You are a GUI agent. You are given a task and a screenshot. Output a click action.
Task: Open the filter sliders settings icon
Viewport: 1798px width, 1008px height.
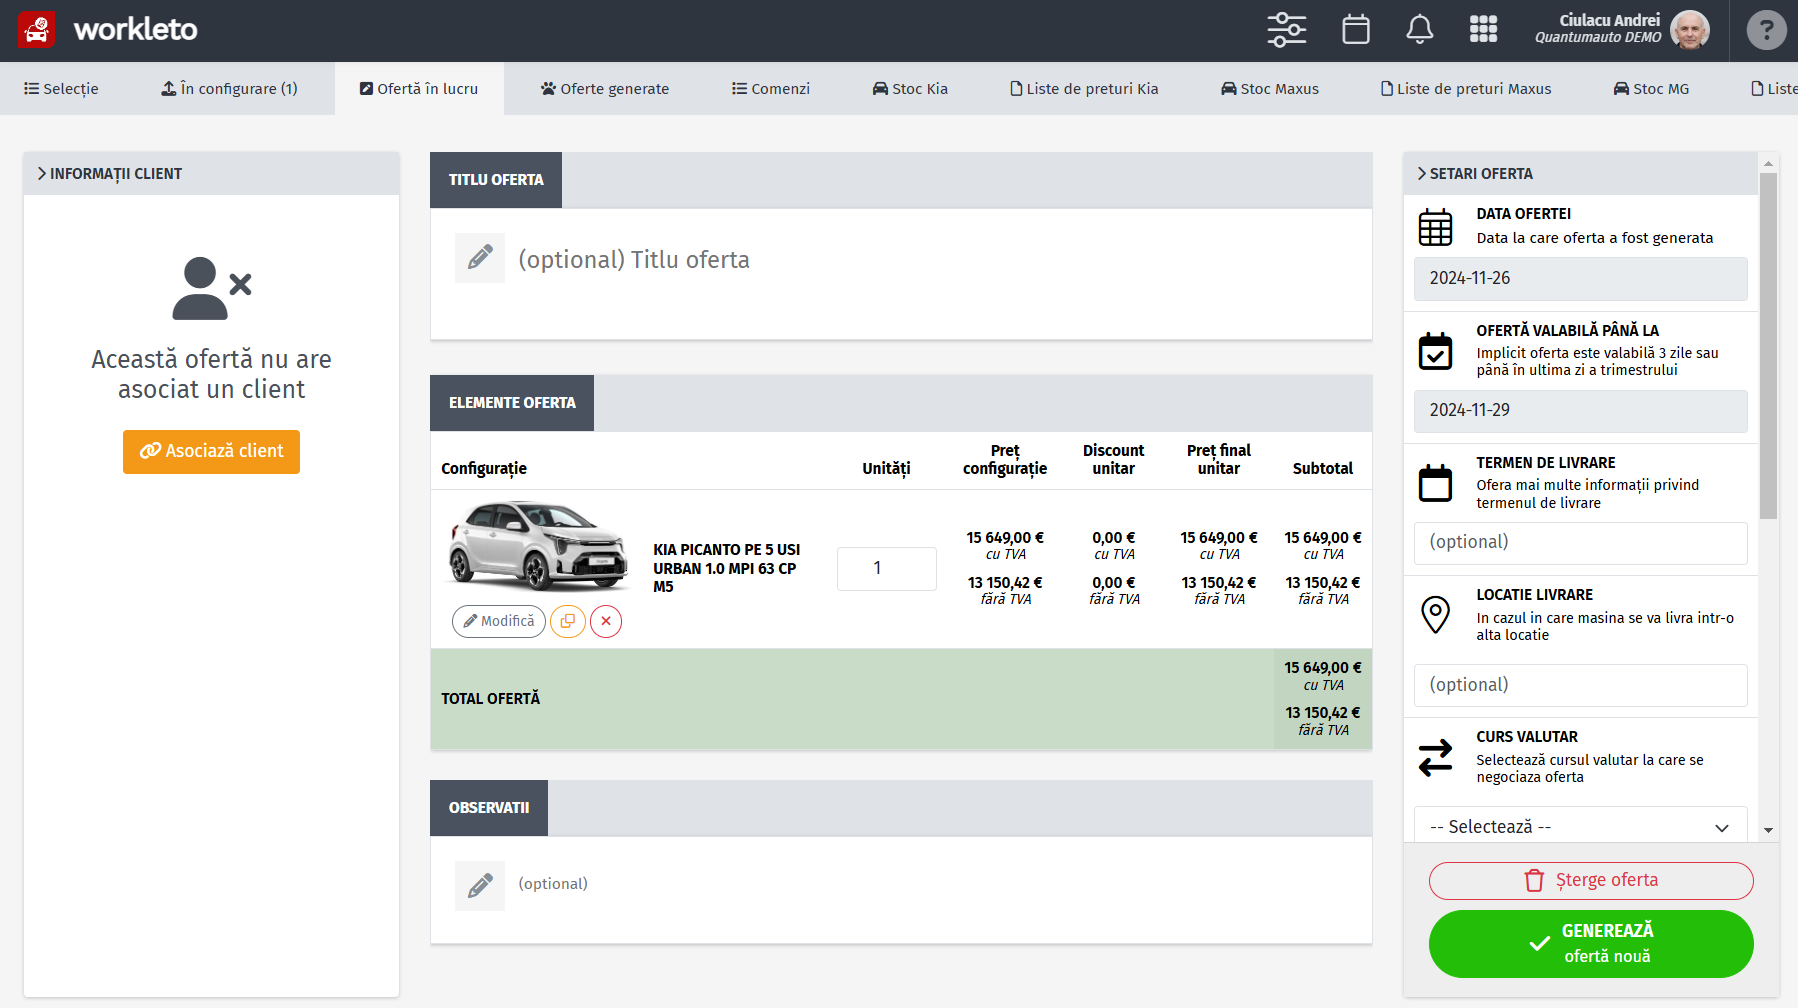pos(1287,30)
